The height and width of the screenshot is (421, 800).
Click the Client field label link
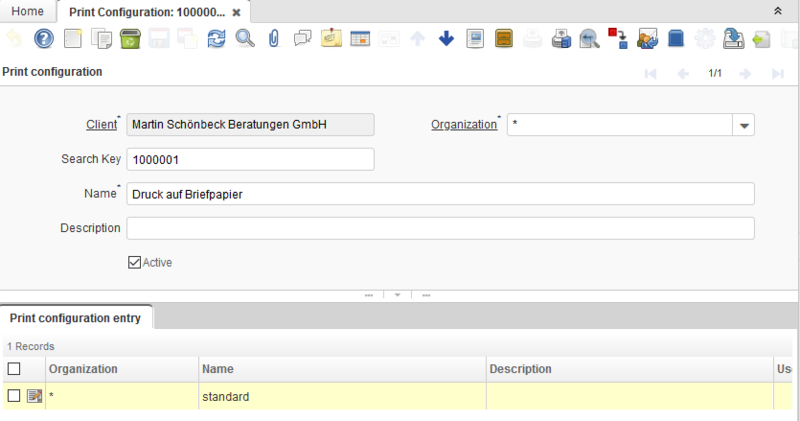pyautogui.click(x=101, y=125)
